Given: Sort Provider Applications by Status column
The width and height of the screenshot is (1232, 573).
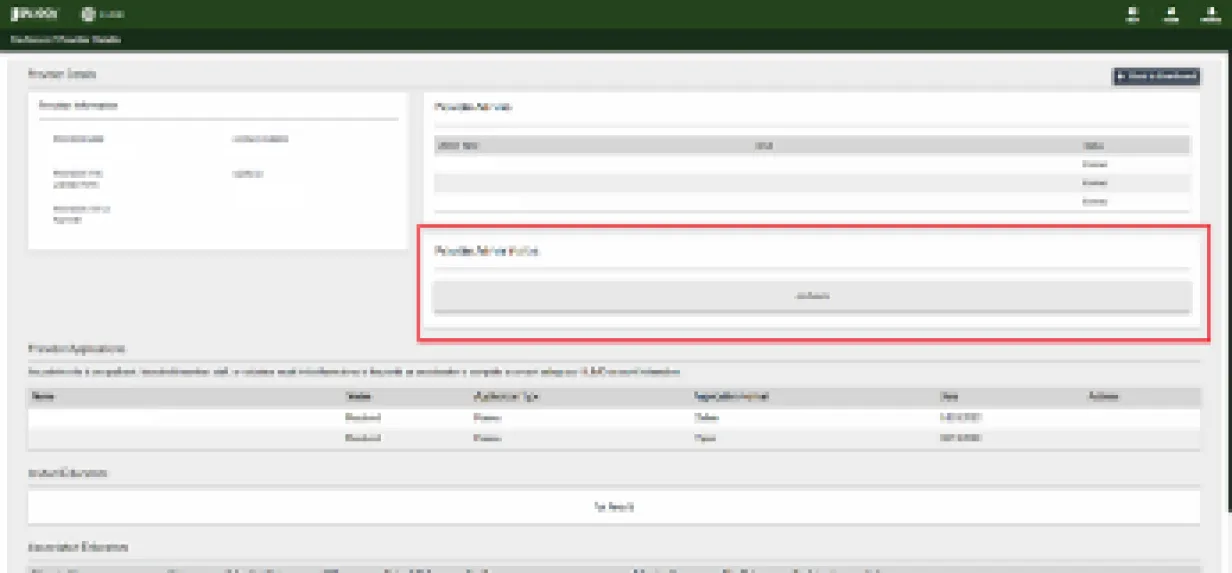Looking at the screenshot, I should [358, 396].
